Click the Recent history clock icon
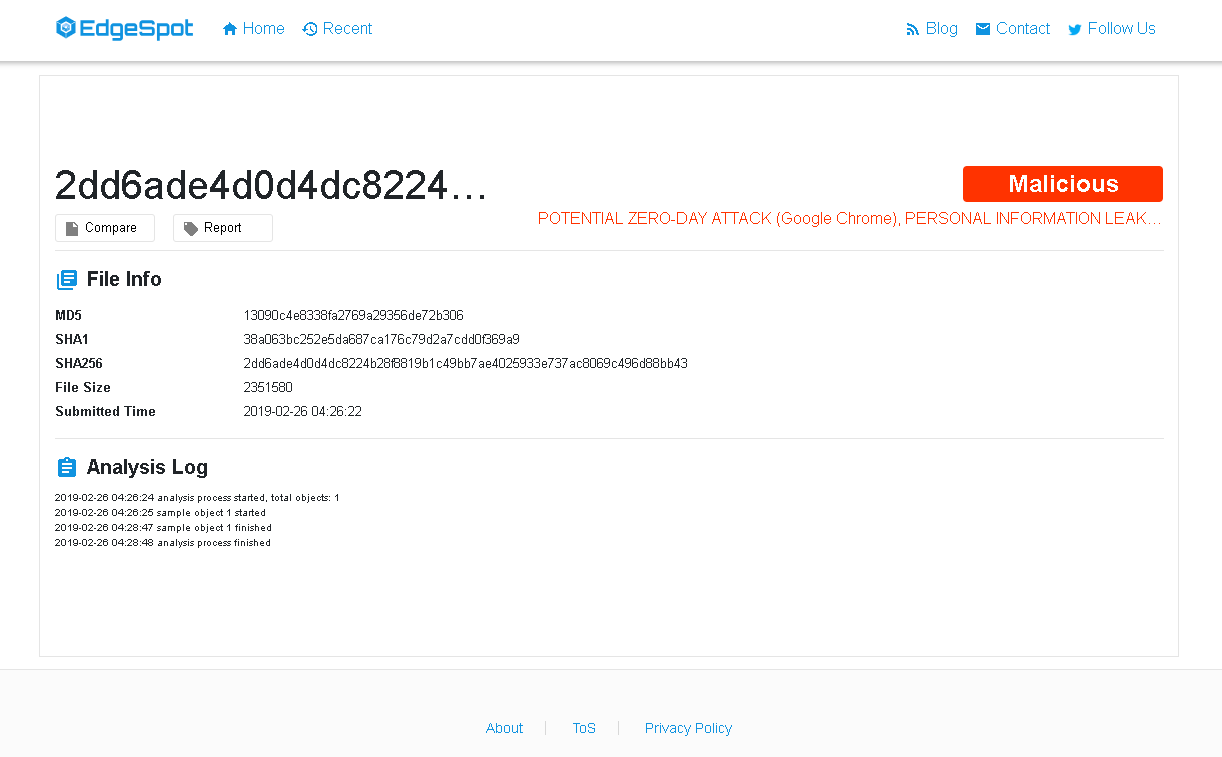The width and height of the screenshot is (1222, 757). (308, 28)
